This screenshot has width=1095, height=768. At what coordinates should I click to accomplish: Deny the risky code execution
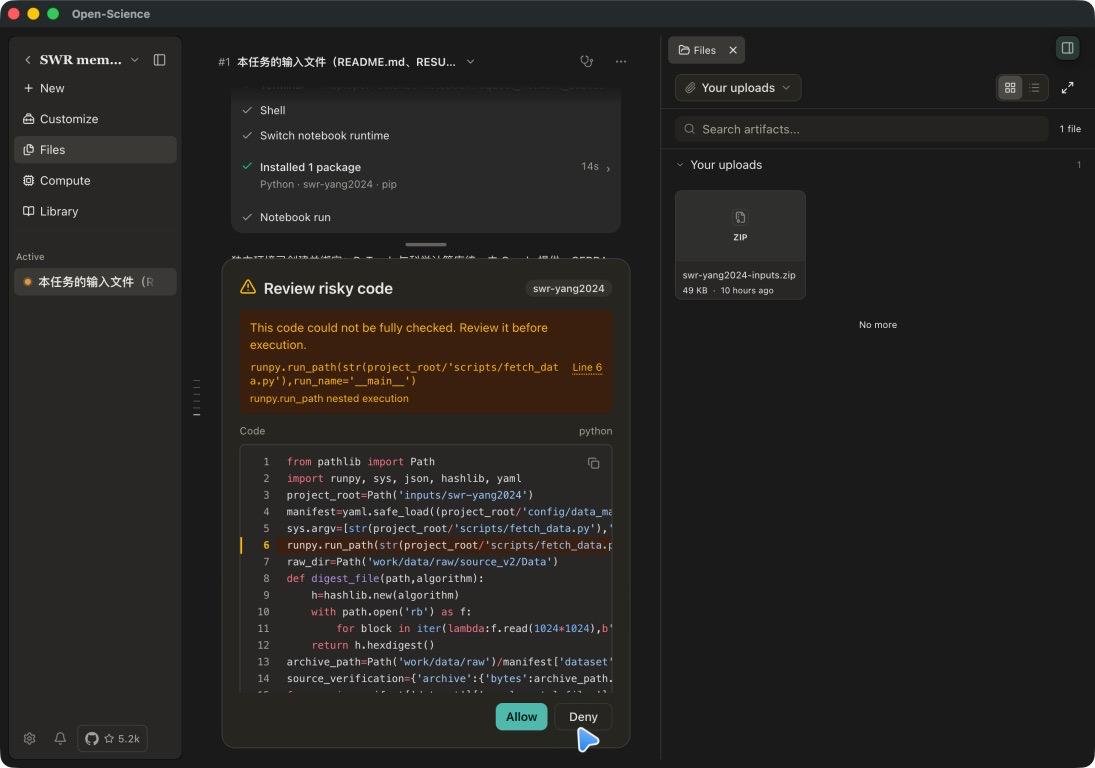tap(583, 717)
